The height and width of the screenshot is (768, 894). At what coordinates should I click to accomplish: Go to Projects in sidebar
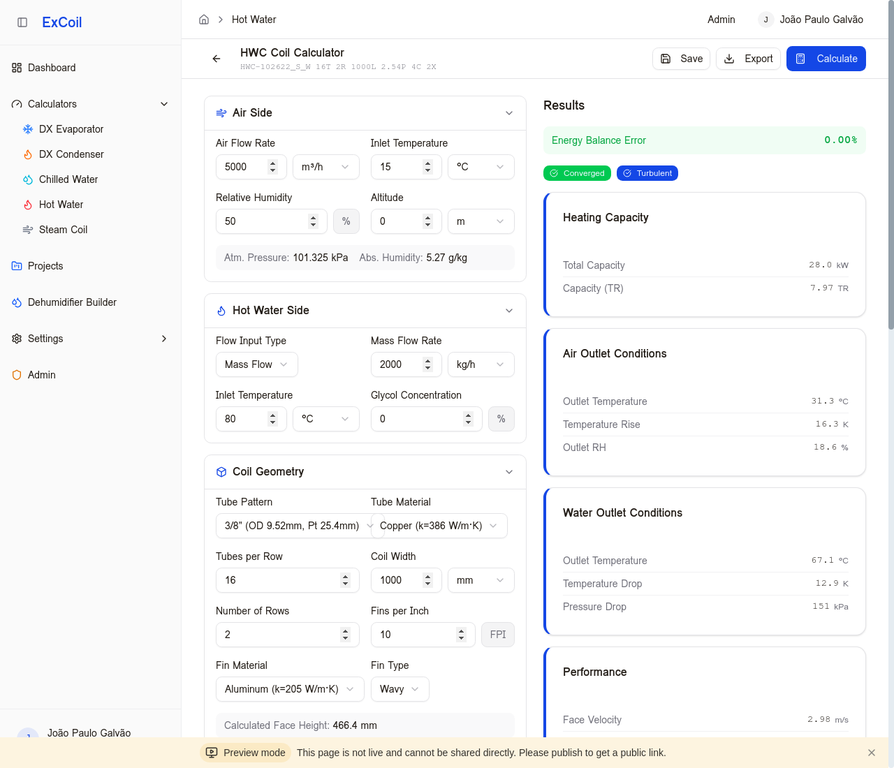tap(45, 266)
